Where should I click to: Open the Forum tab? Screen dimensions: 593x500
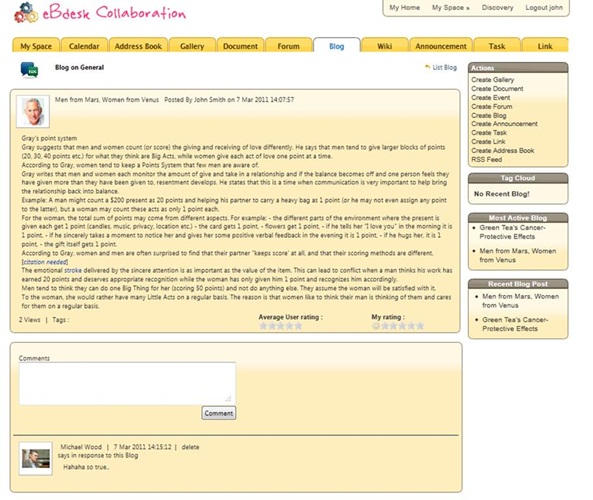[x=289, y=46]
